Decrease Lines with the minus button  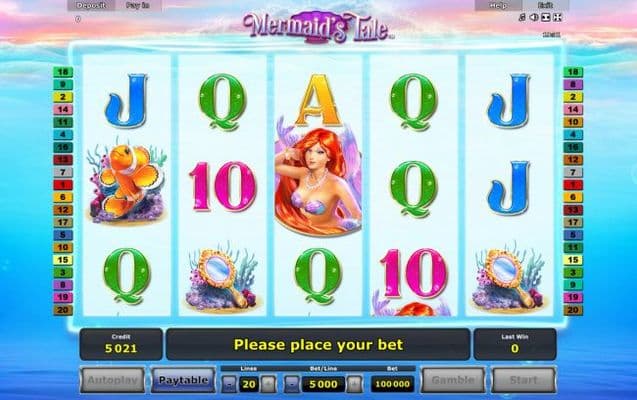229,384
